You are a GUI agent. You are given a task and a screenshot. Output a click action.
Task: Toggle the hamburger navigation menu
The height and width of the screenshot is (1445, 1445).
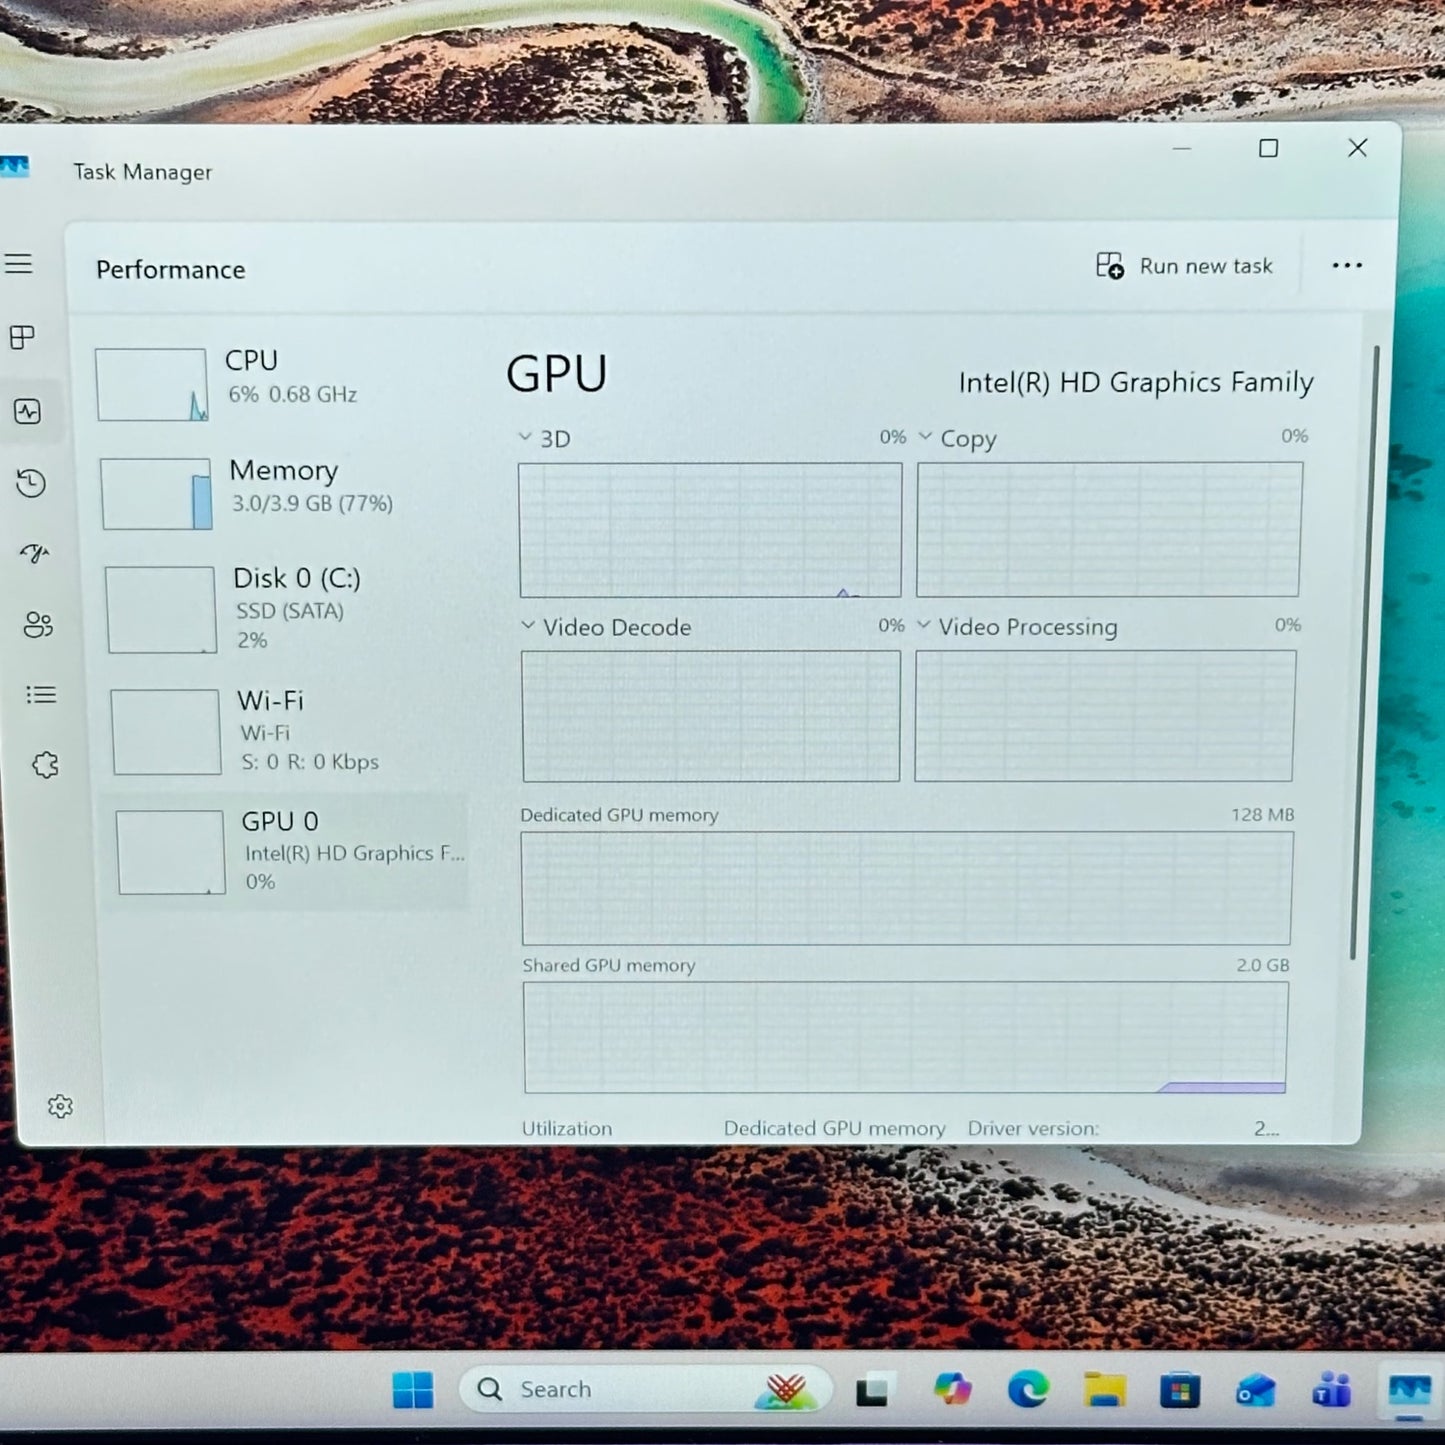(19, 264)
